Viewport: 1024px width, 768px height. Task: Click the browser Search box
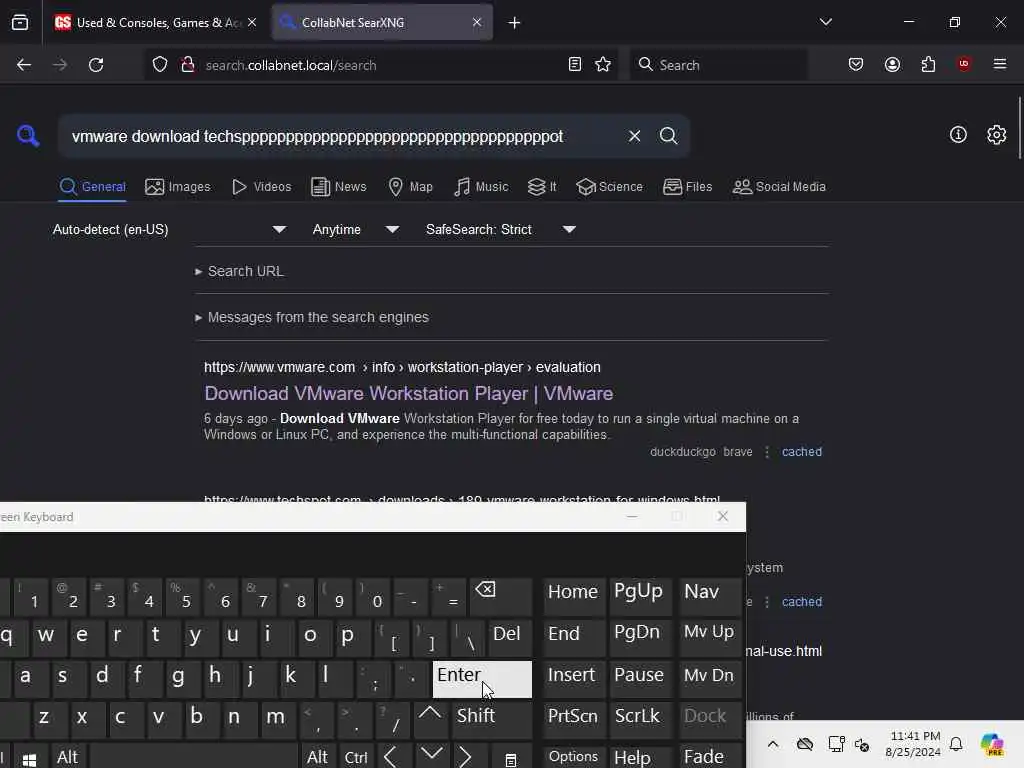pos(718,65)
